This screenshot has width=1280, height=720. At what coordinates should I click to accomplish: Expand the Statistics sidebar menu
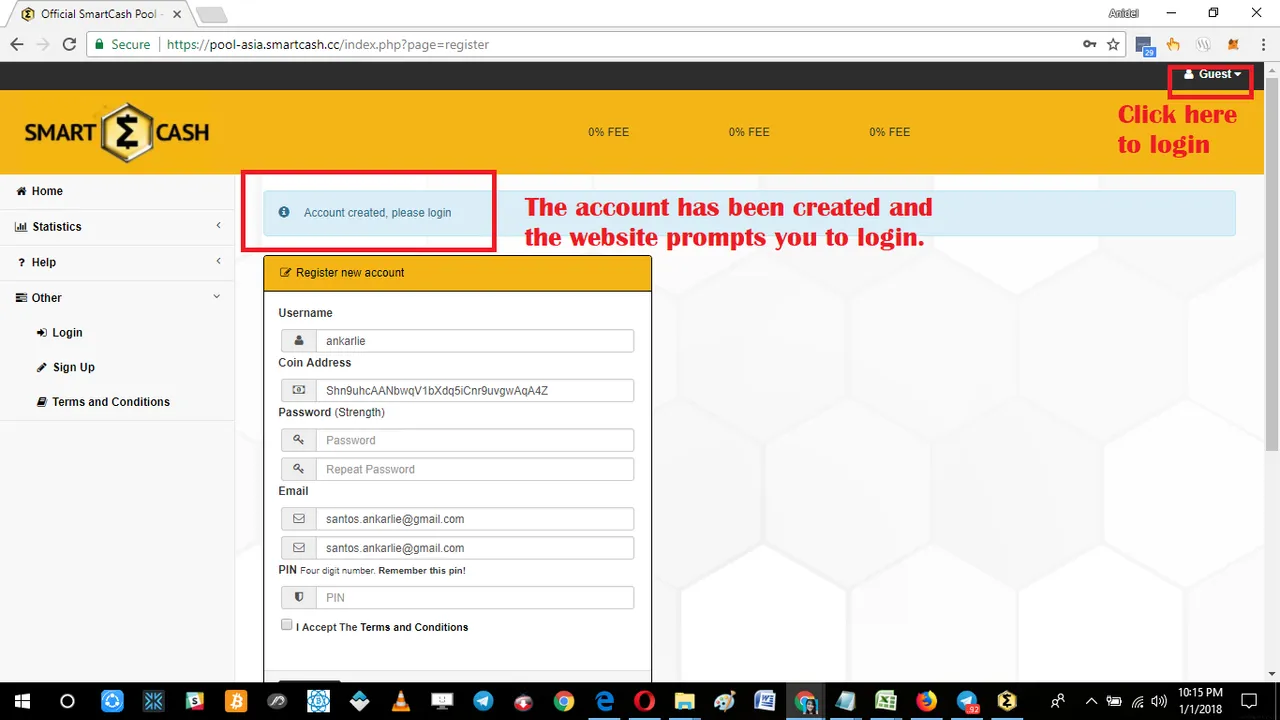click(117, 227)
